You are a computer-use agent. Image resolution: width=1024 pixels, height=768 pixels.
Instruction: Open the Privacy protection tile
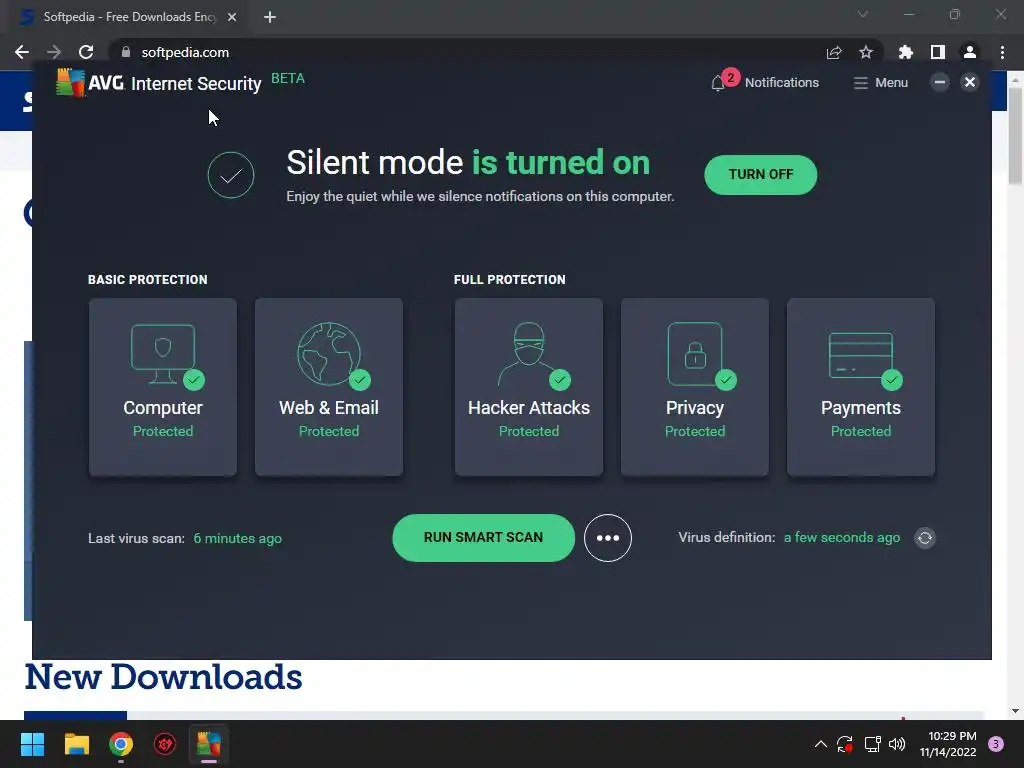(x=694, y=387)
